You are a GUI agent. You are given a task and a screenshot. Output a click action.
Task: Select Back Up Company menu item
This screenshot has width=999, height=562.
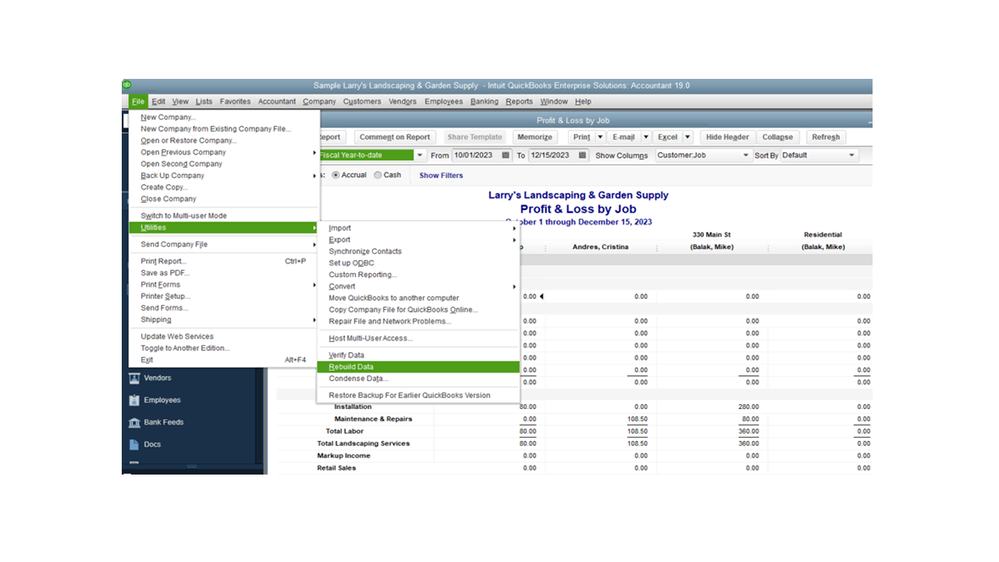click(x=224, y=175)
